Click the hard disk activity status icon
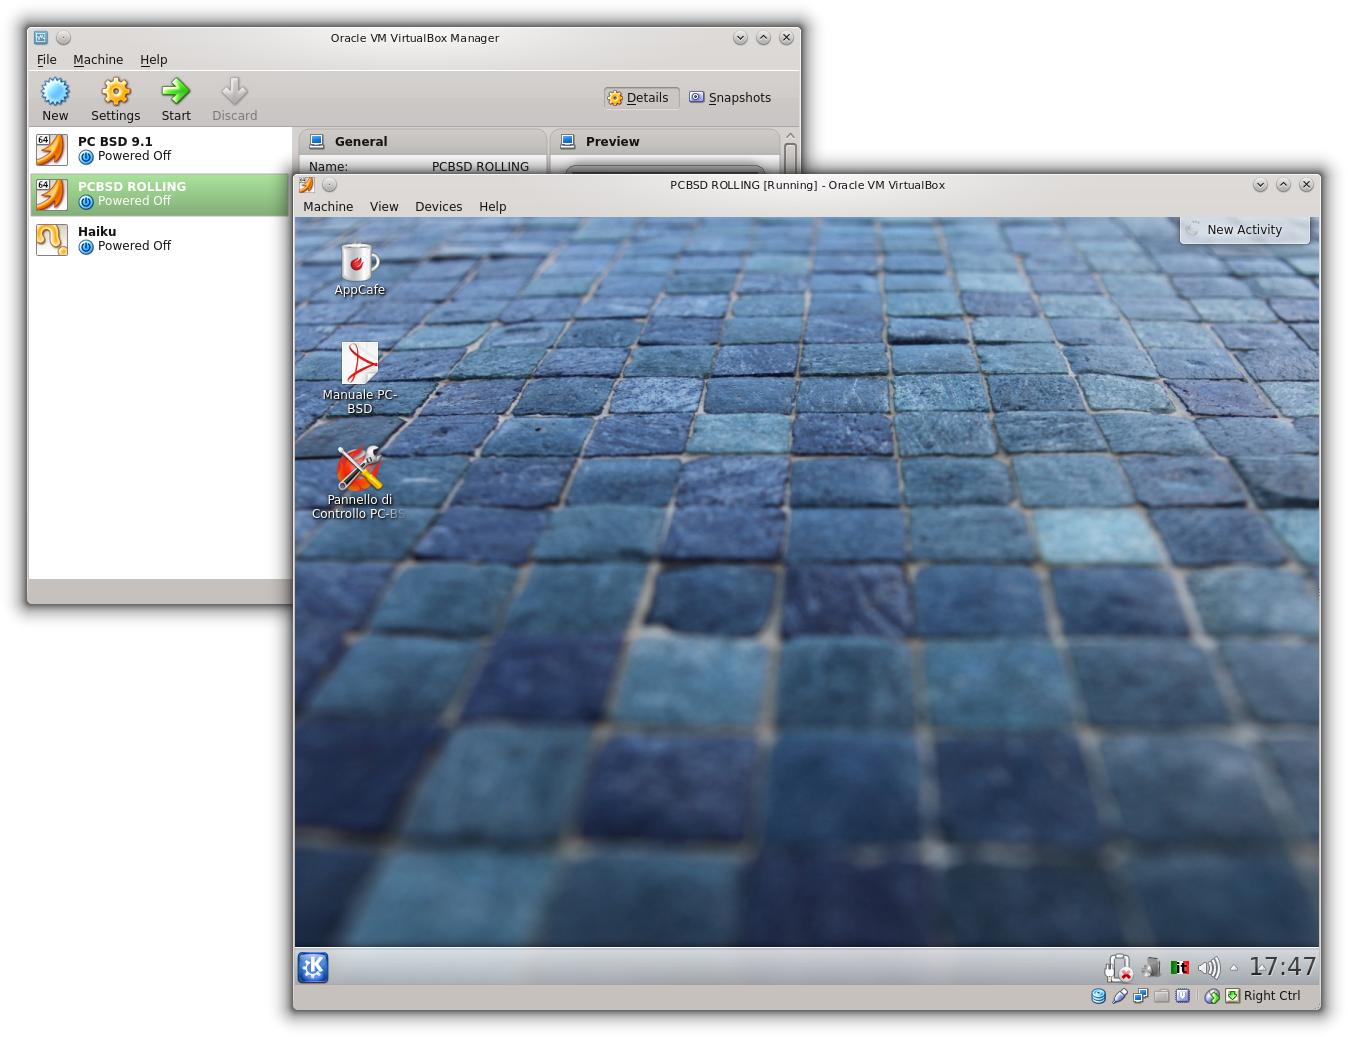The height and width of the screenshot is (1037, 1348). tap(1098, 996)
